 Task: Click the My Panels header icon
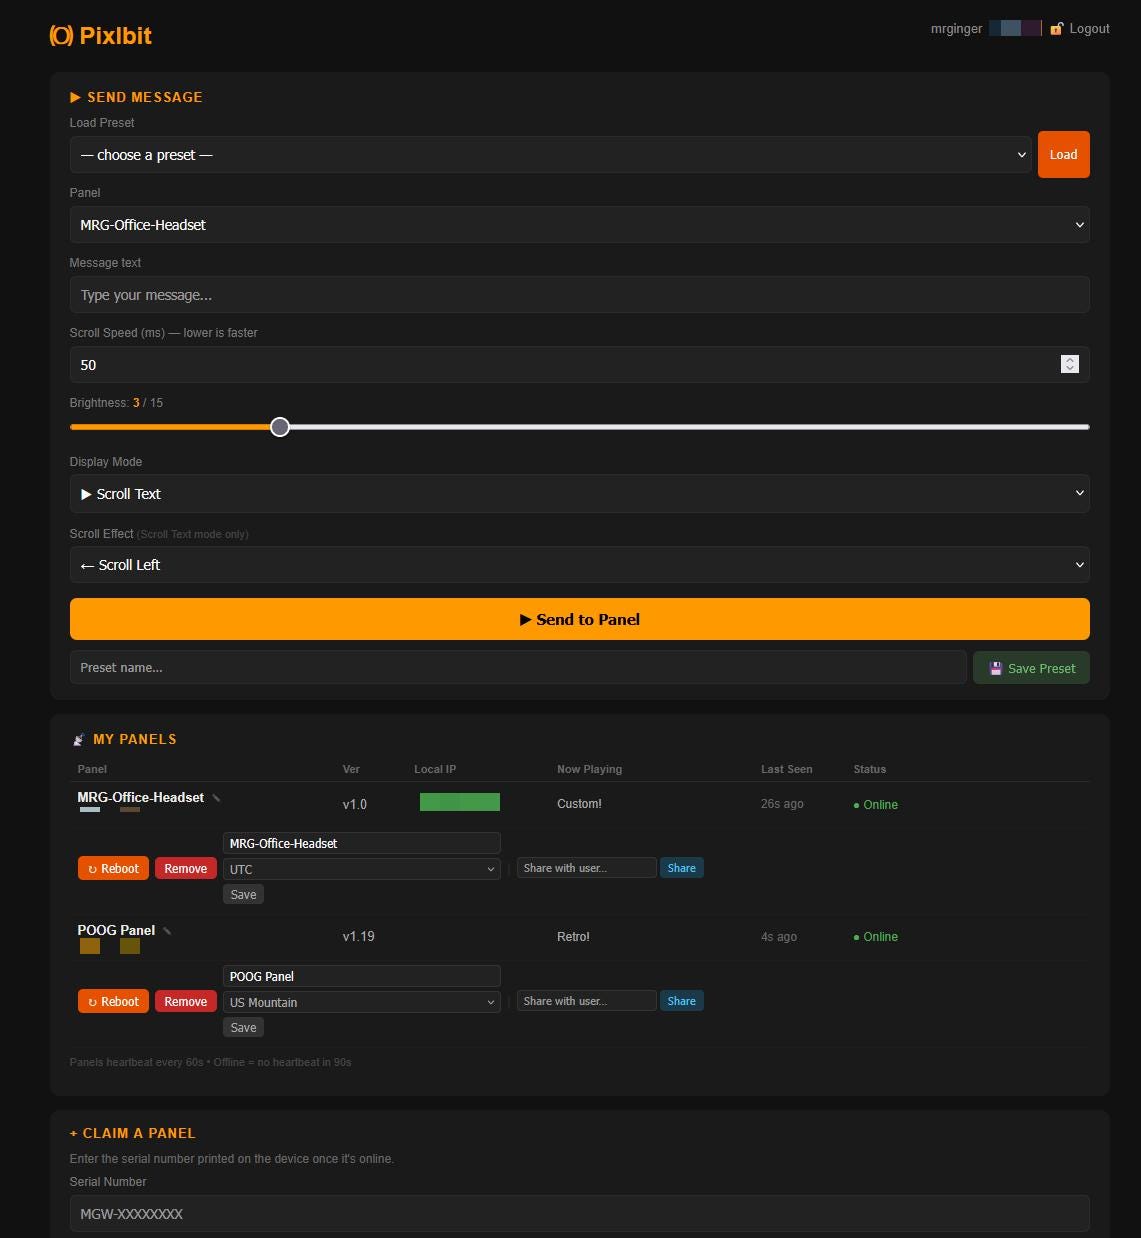(x=79, y=740)
